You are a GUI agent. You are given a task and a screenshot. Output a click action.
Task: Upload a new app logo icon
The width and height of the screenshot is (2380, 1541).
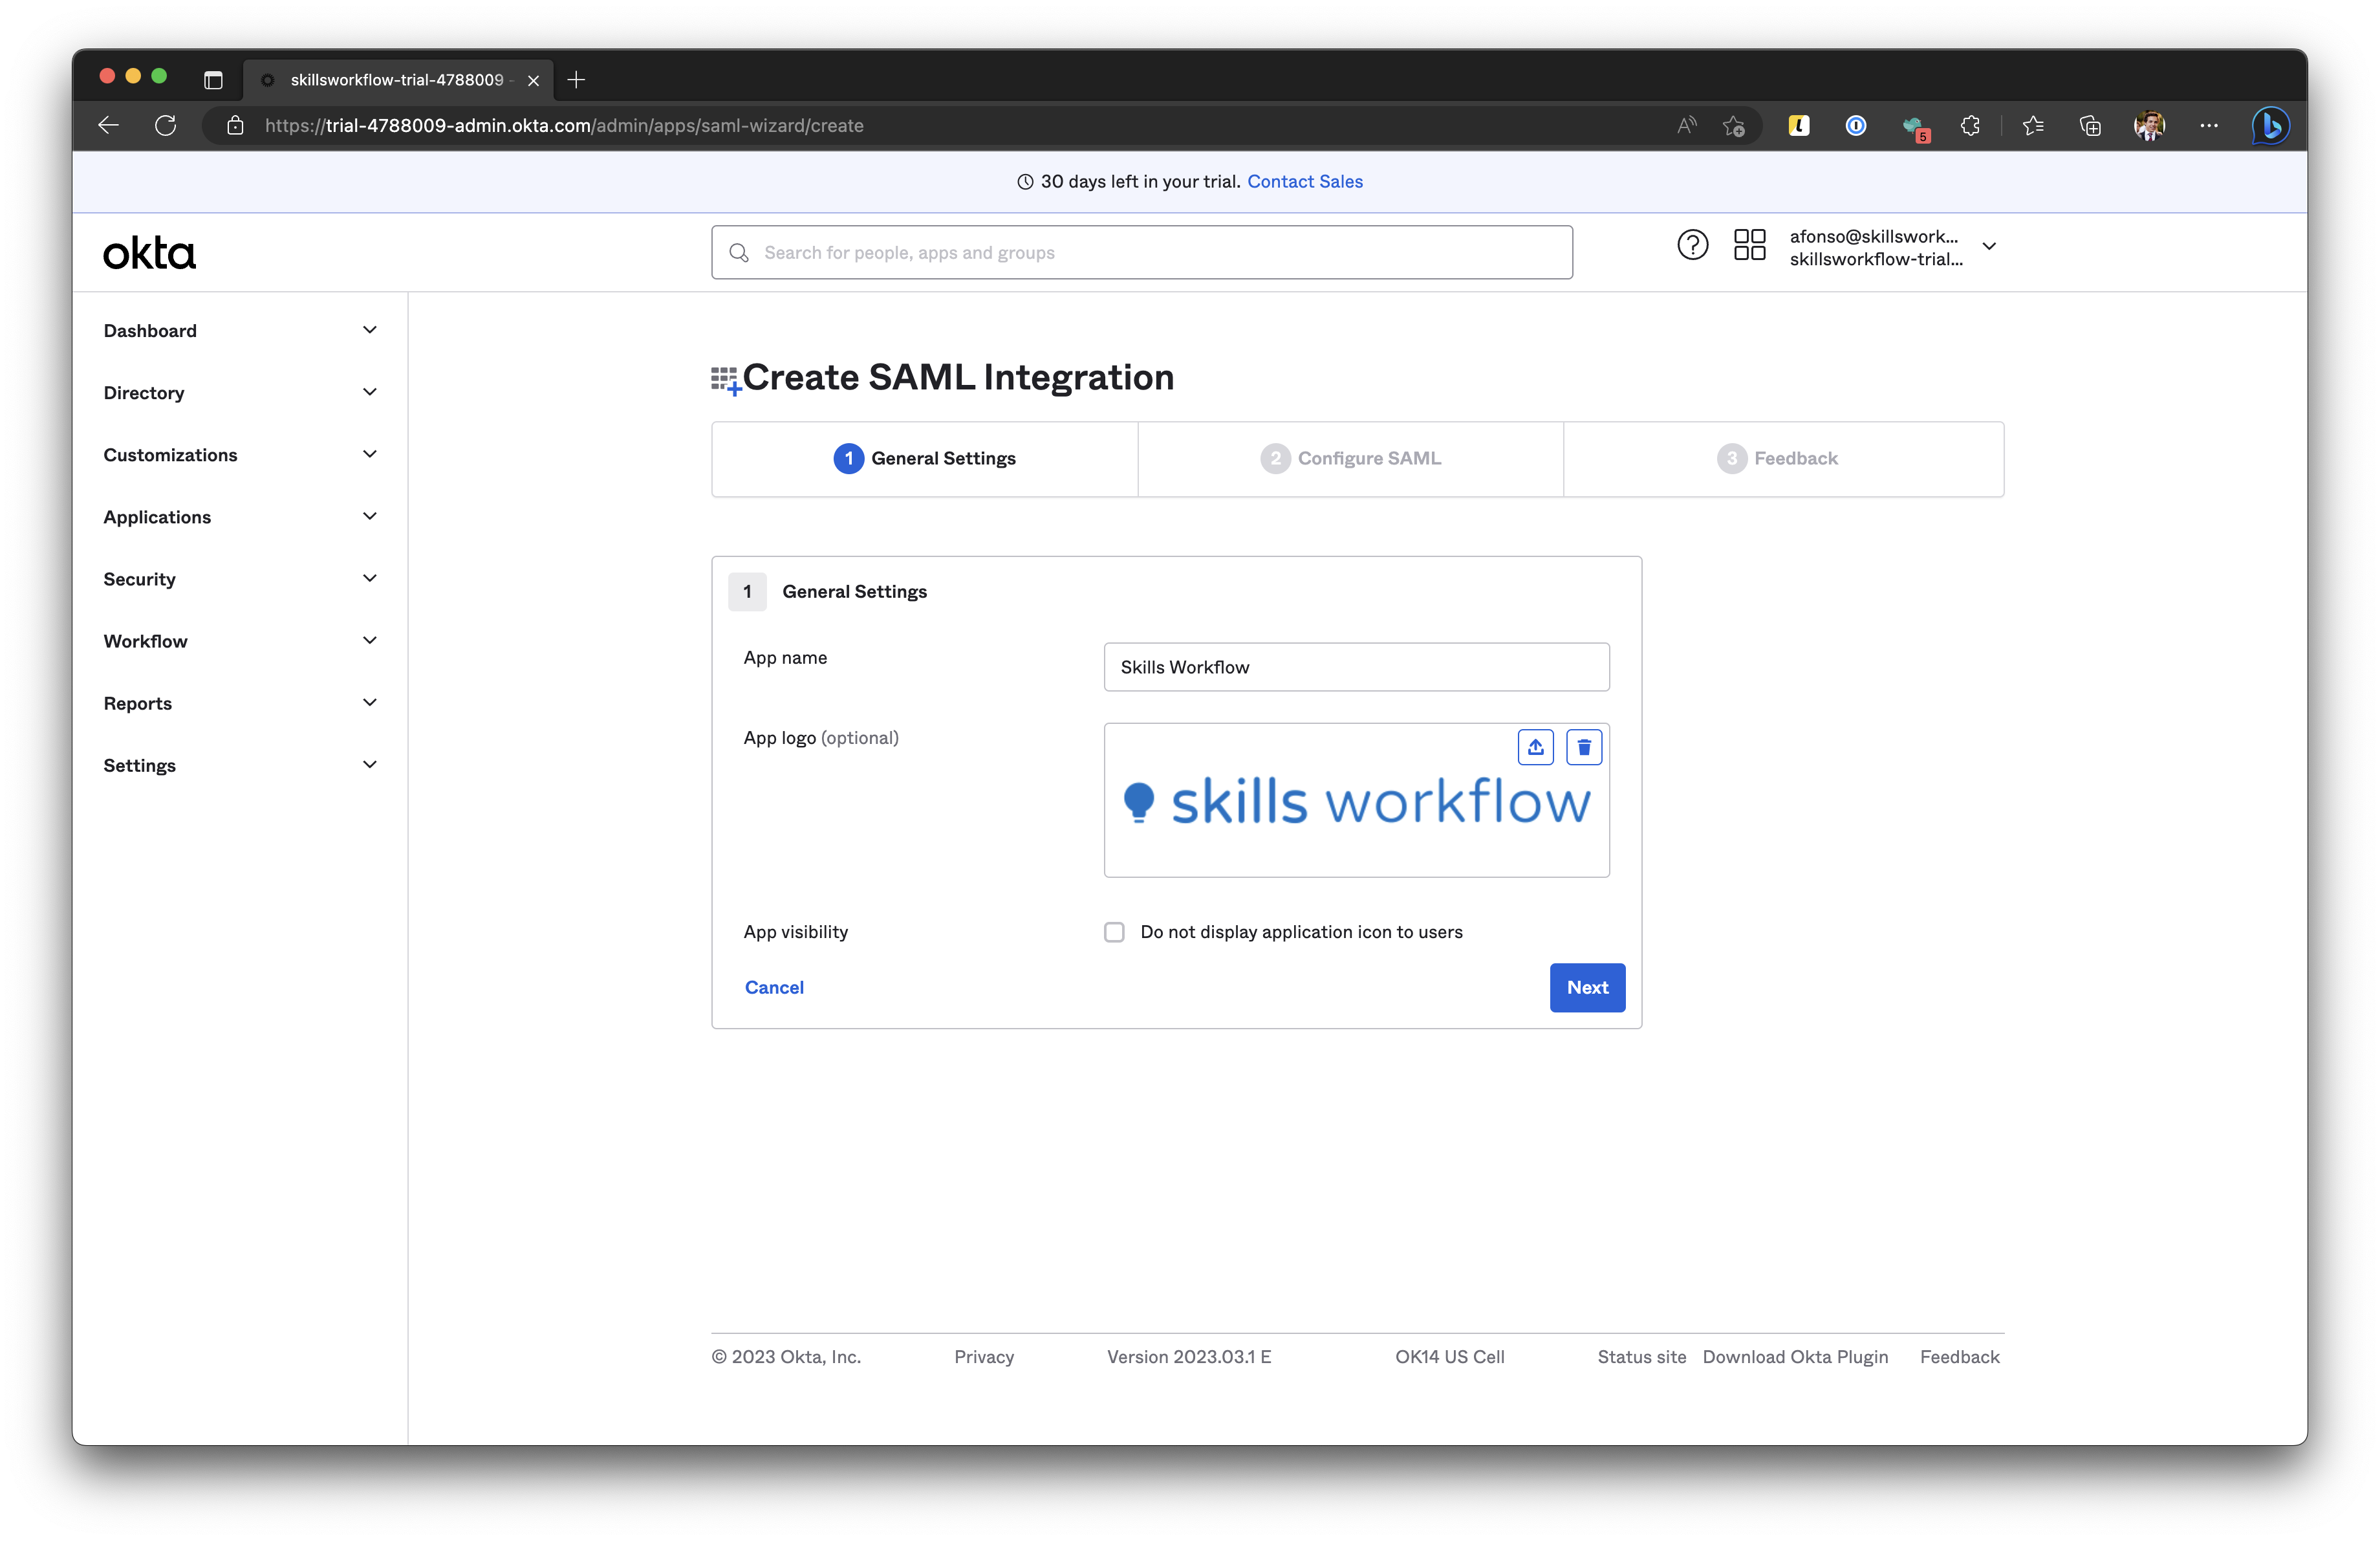1535,747
